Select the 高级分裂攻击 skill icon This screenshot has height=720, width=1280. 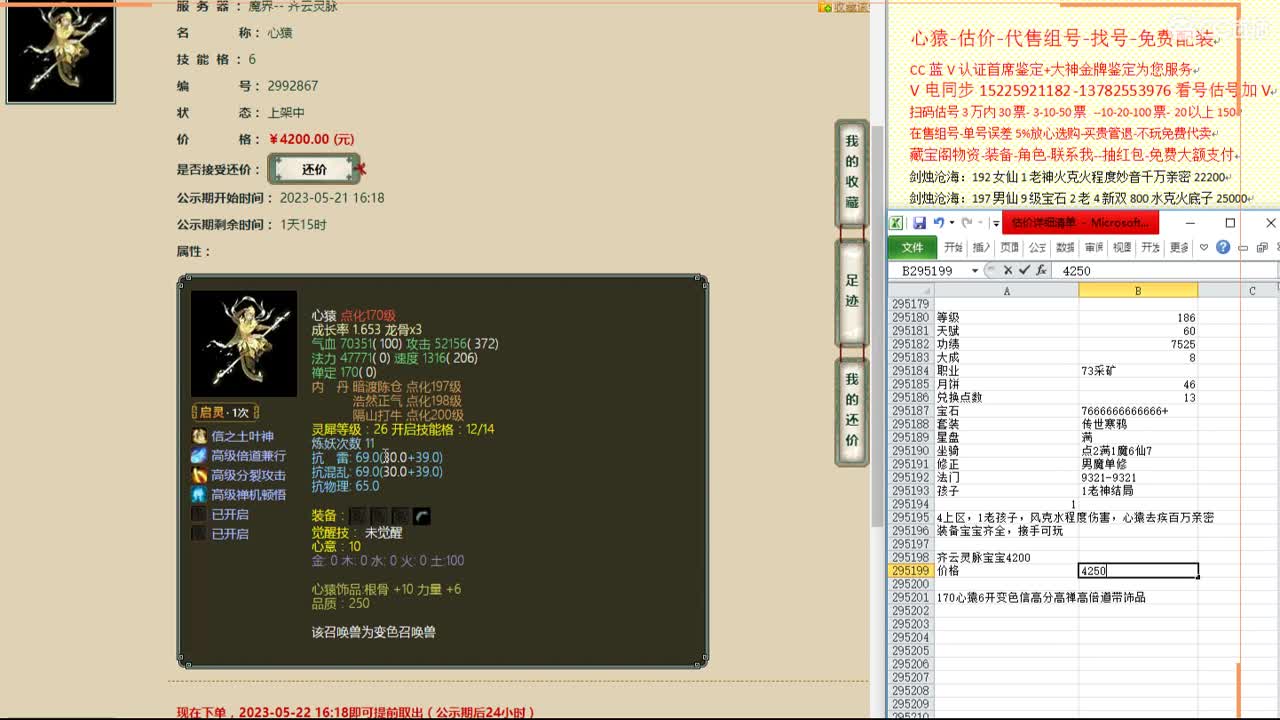click(199, 475)
